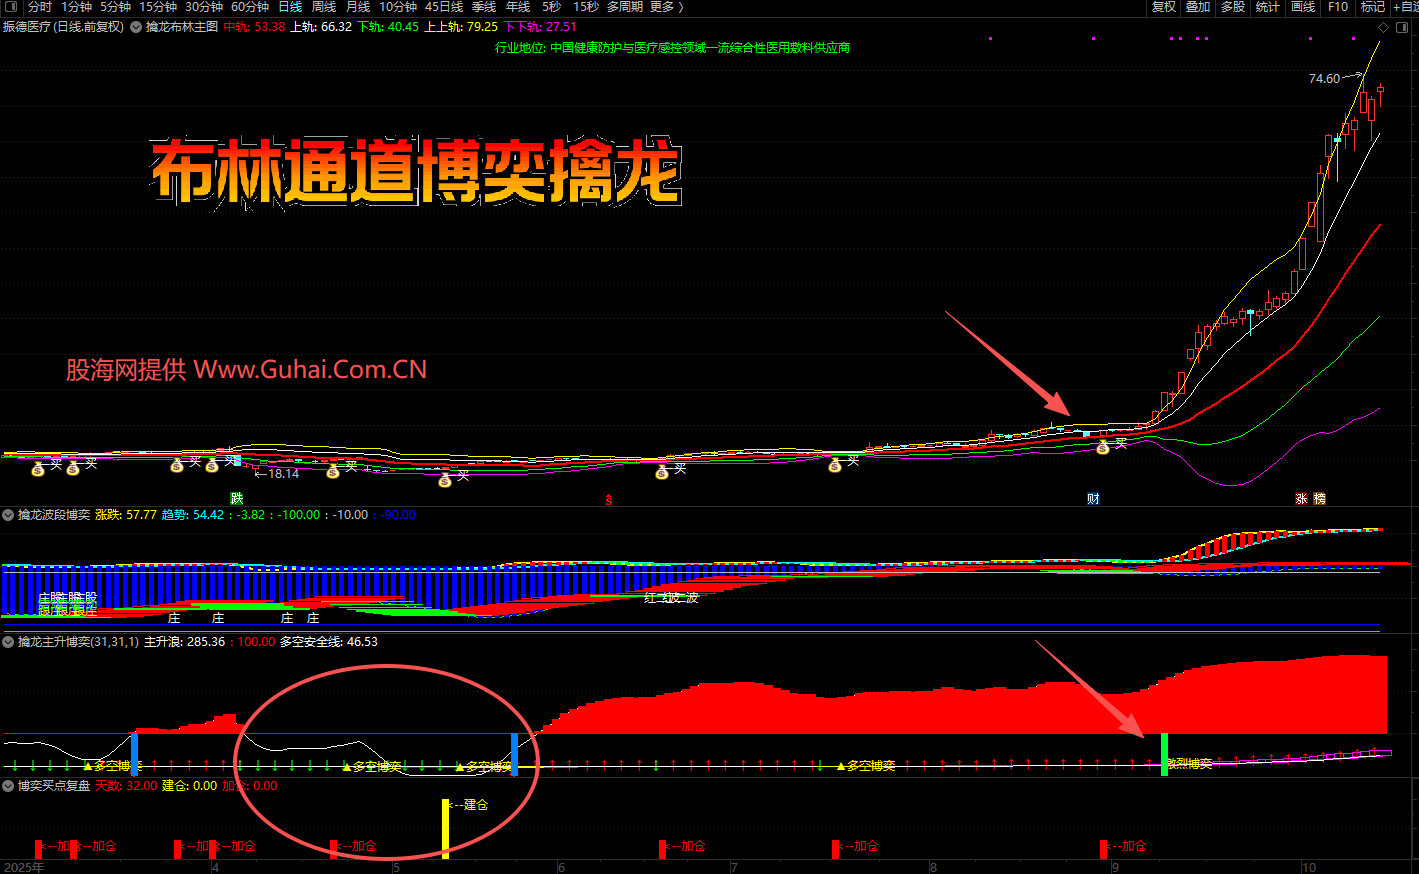Click the 财 marker icon below main chart
The image size is (1419, 874).
click(1093, 499)
